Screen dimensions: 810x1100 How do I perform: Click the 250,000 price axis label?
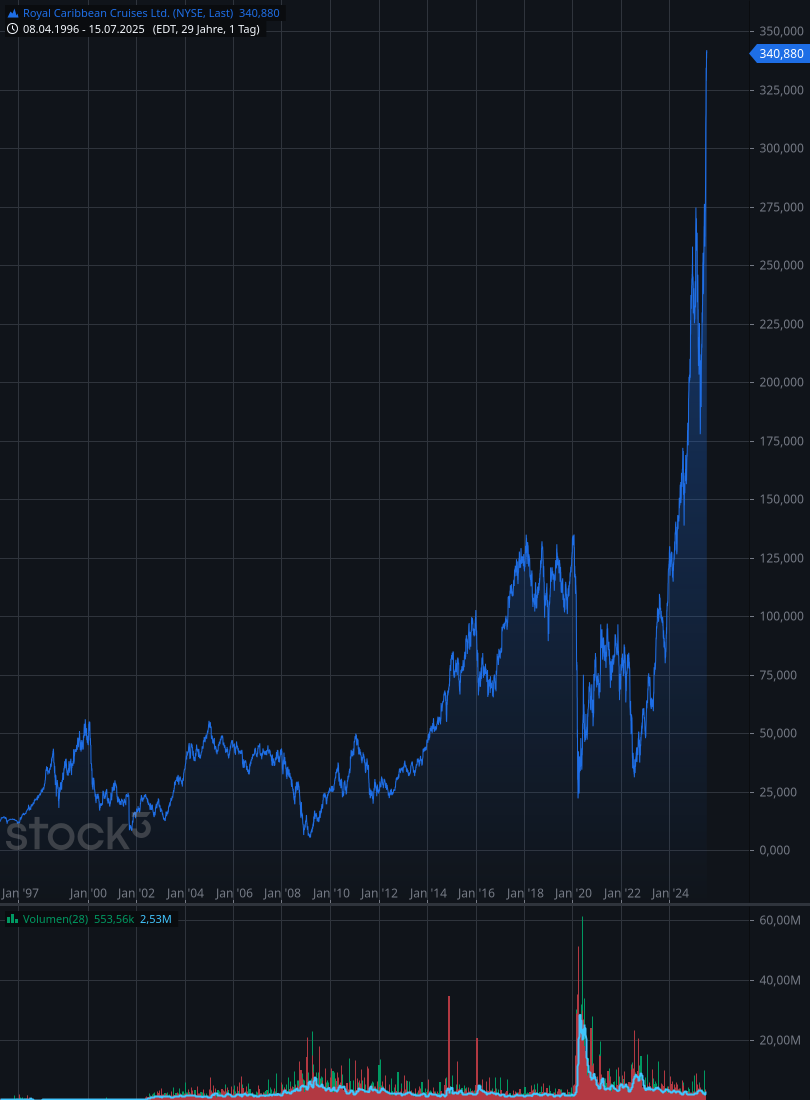coord(781,265)
